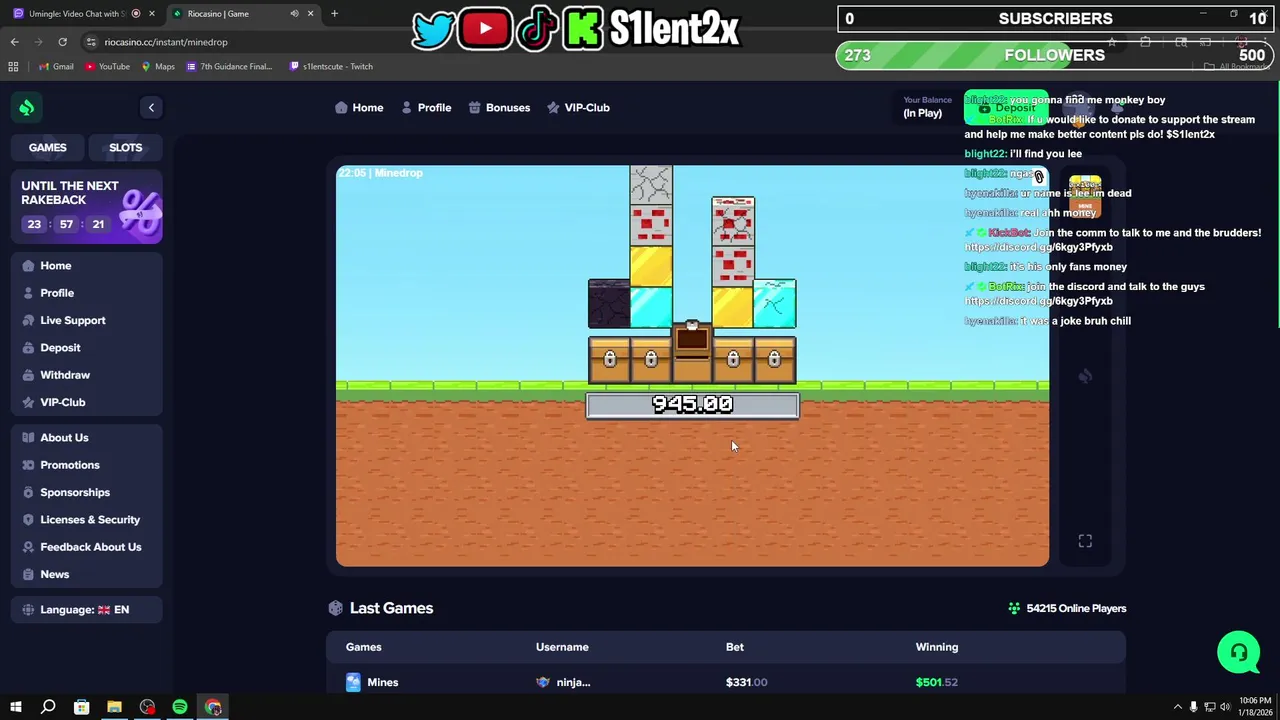Switch to the Umingle Video Chat tab

[x=82, y=14]
